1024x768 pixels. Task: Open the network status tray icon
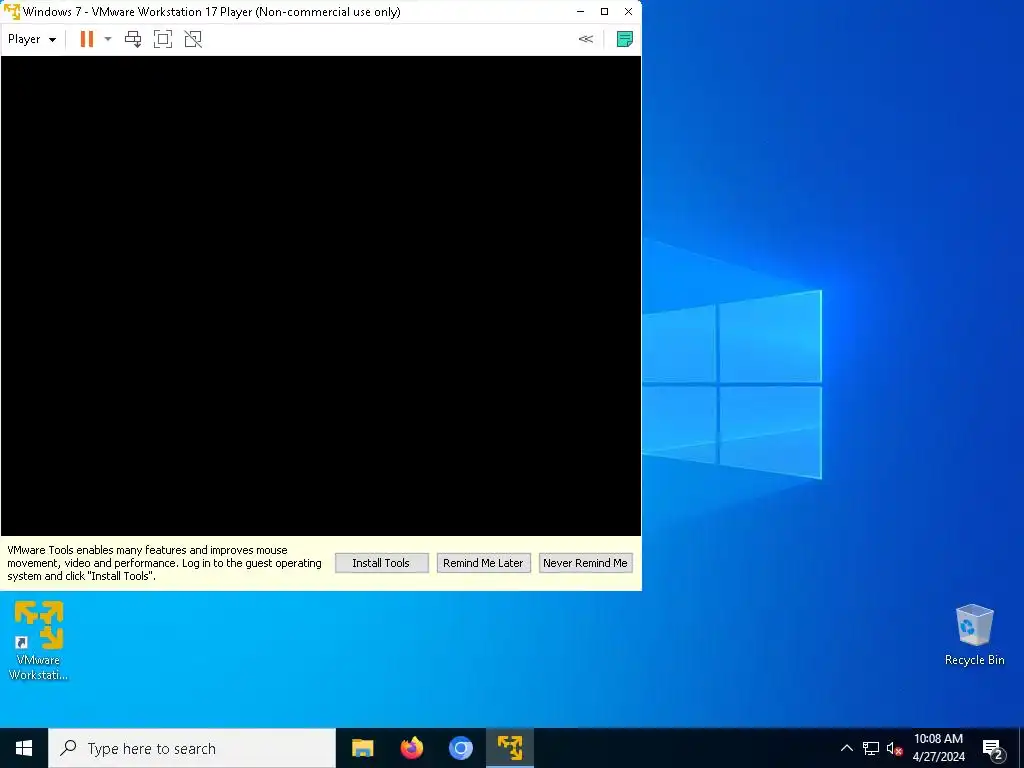[x=871, y=748]
